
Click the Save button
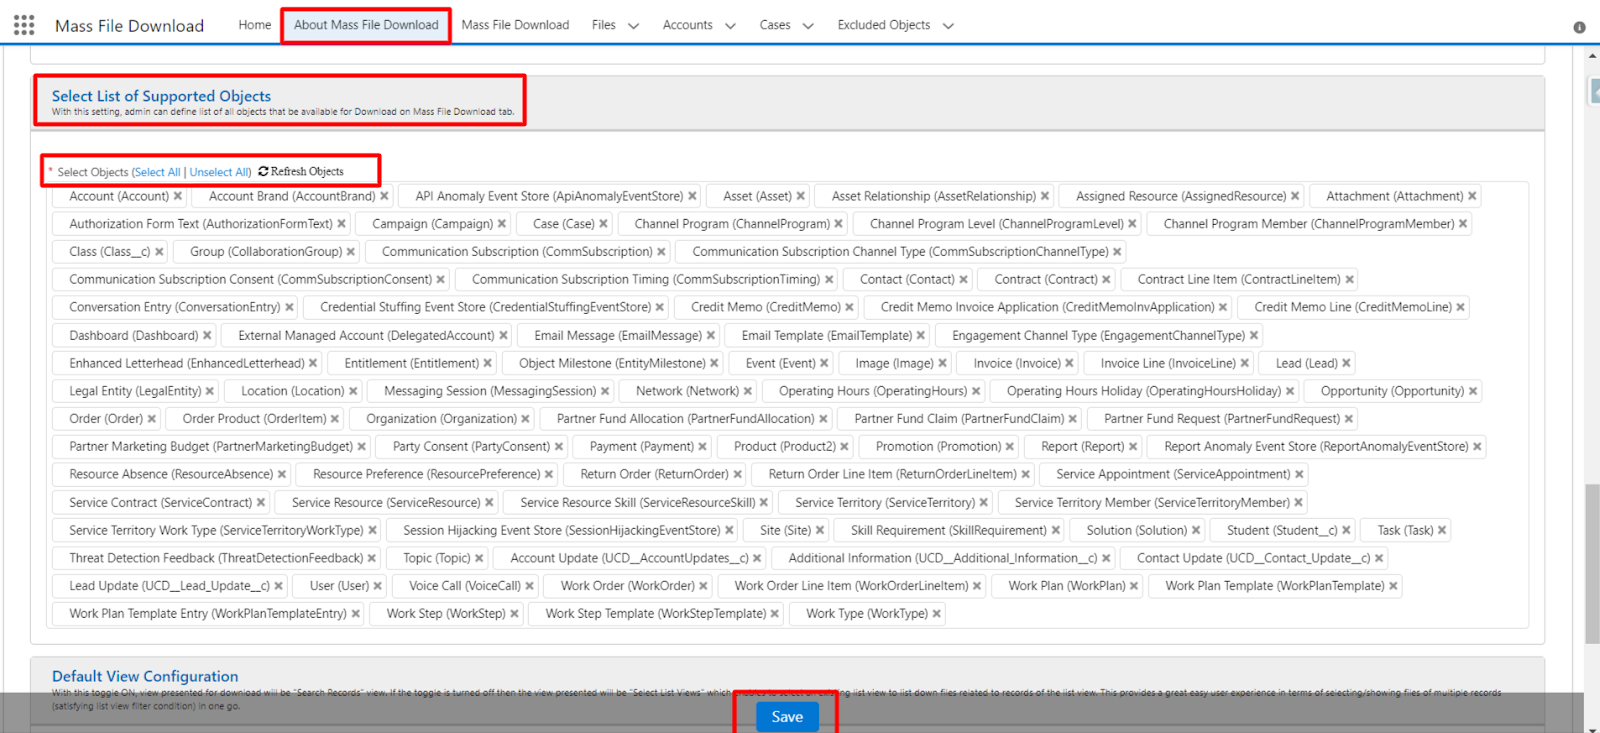787,716
